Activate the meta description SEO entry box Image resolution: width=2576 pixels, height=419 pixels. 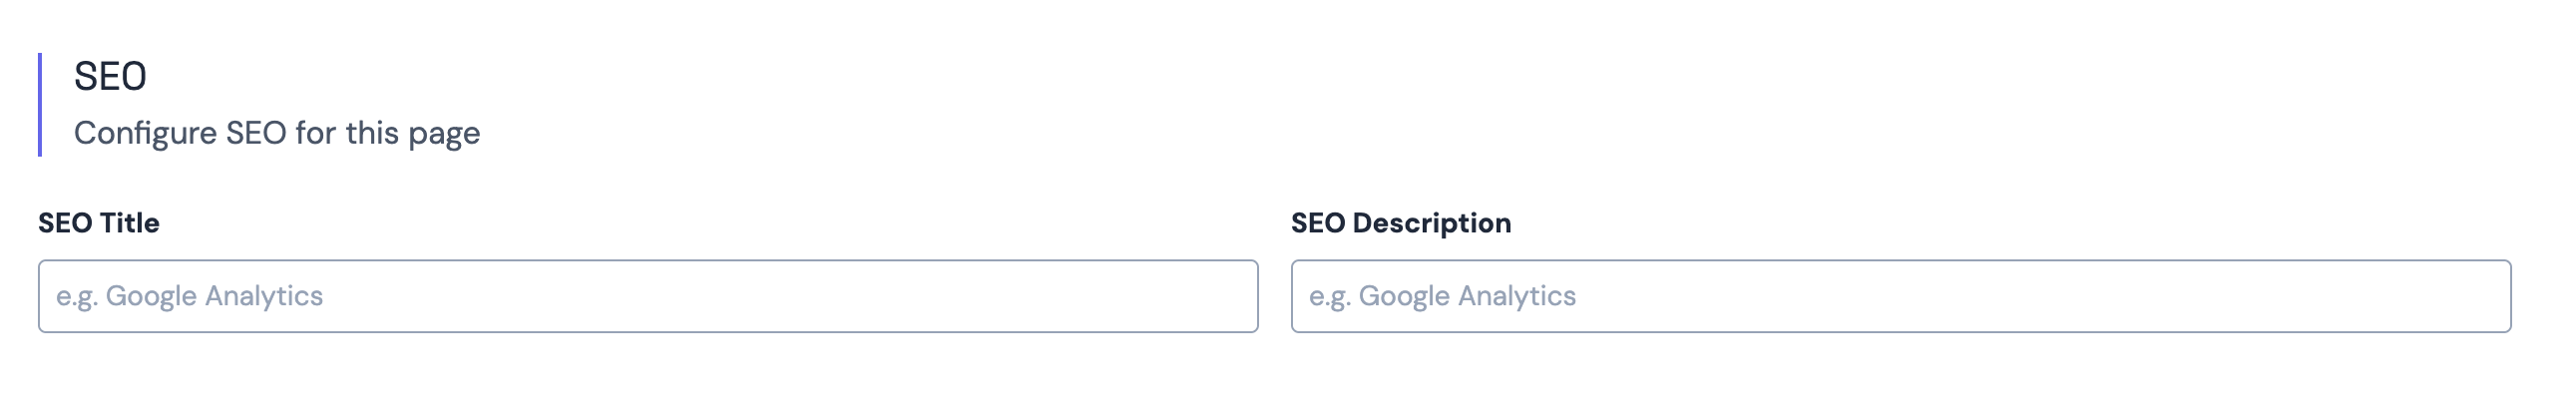pyautogui.click(x=1900, y=296)
